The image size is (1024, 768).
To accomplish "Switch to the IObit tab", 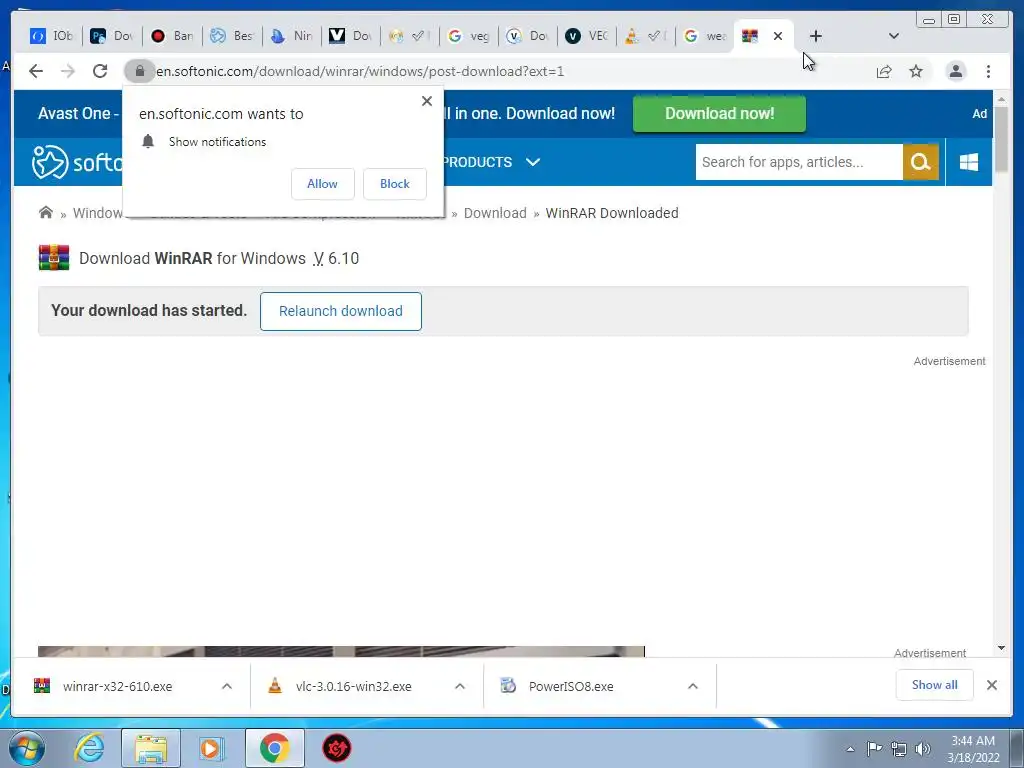I will (52, 36).
